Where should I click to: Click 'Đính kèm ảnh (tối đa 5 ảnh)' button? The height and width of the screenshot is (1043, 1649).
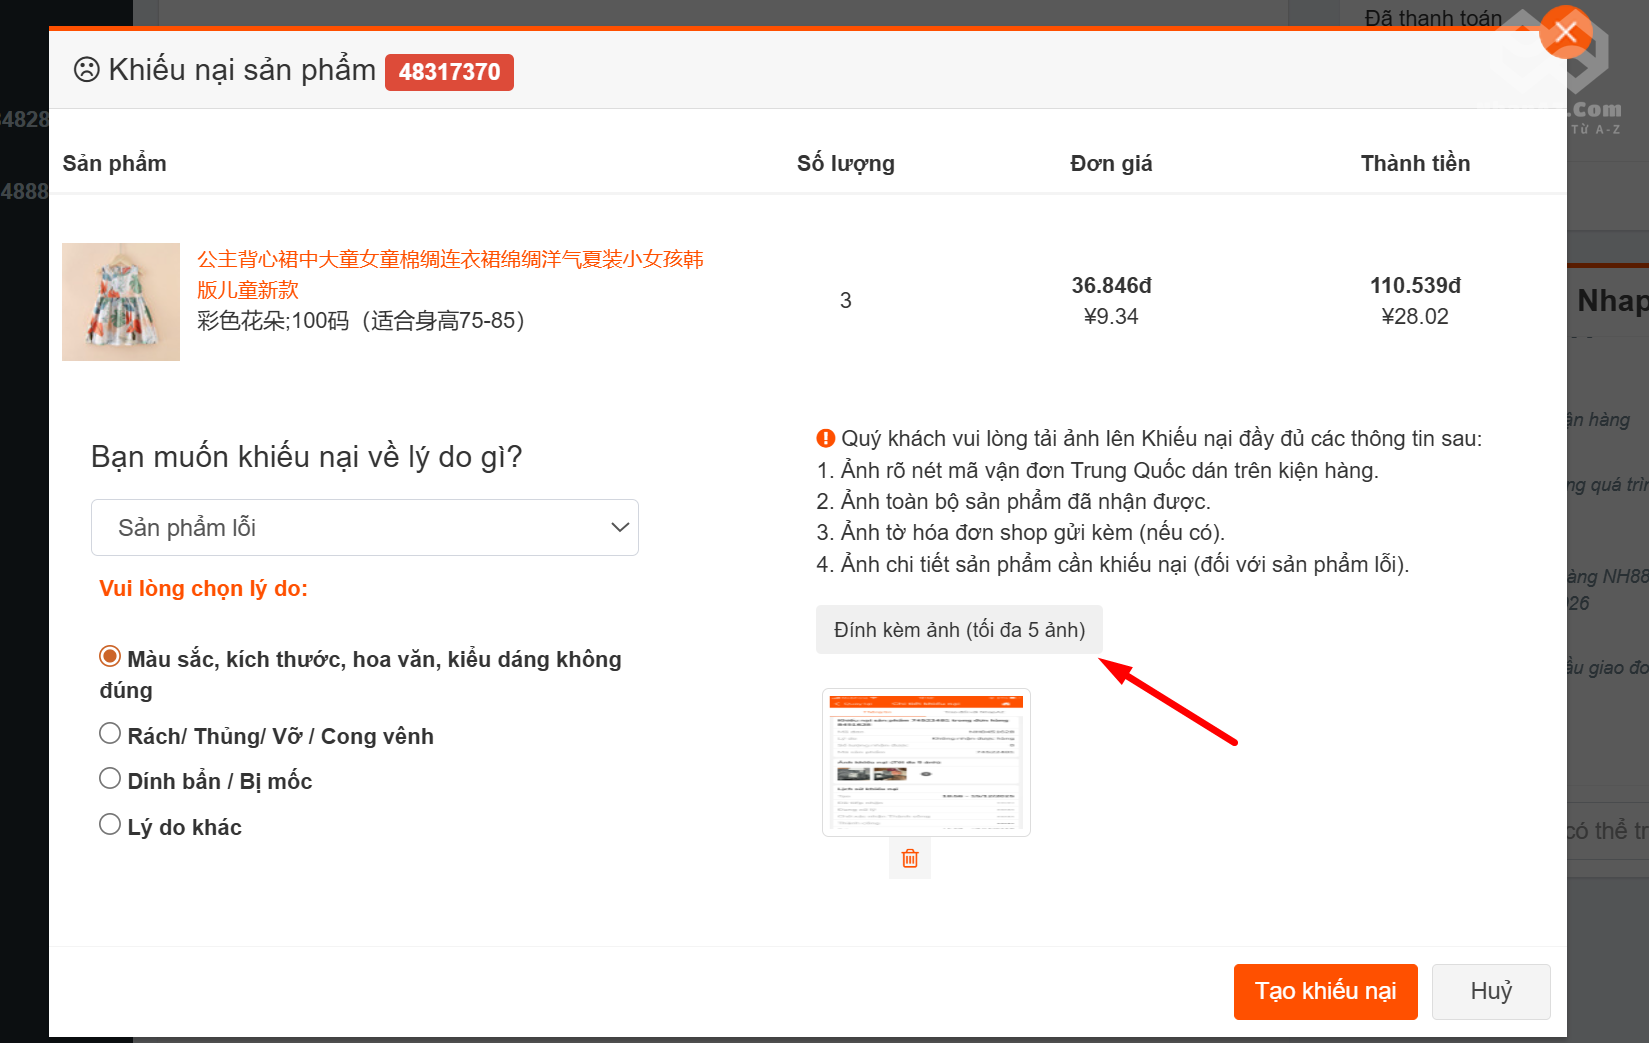point(959,630)
